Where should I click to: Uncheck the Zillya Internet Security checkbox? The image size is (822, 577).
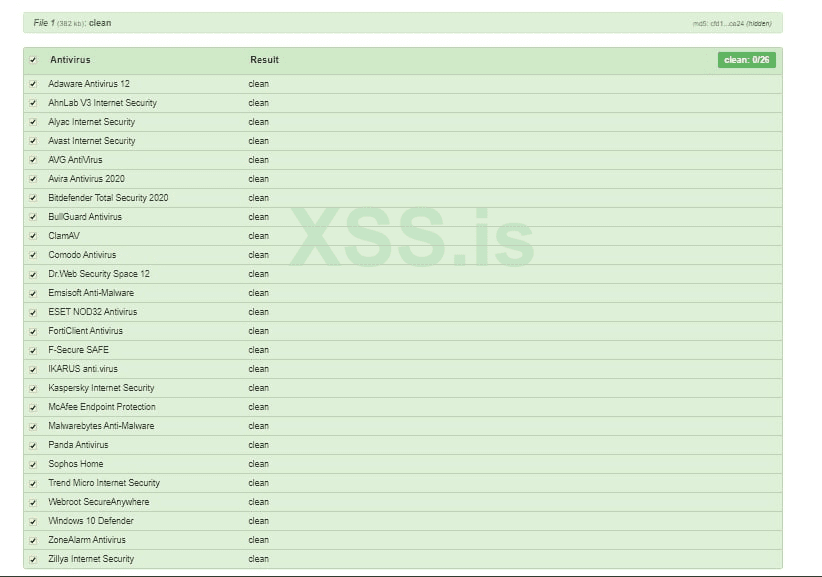pos(33,559)
